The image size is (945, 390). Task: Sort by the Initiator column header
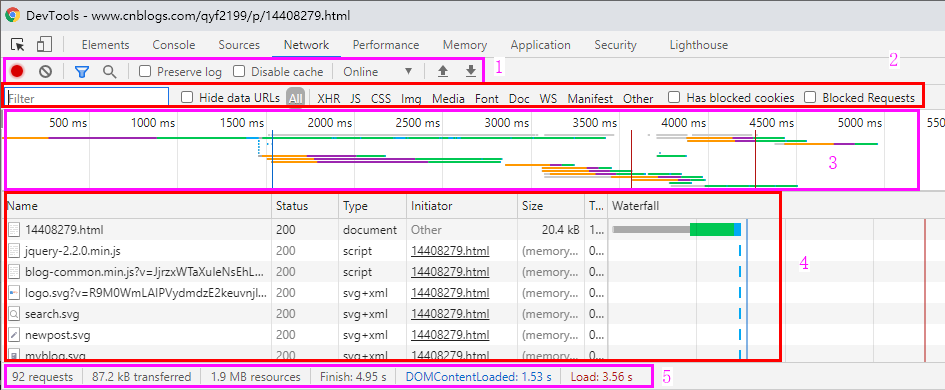462,206
